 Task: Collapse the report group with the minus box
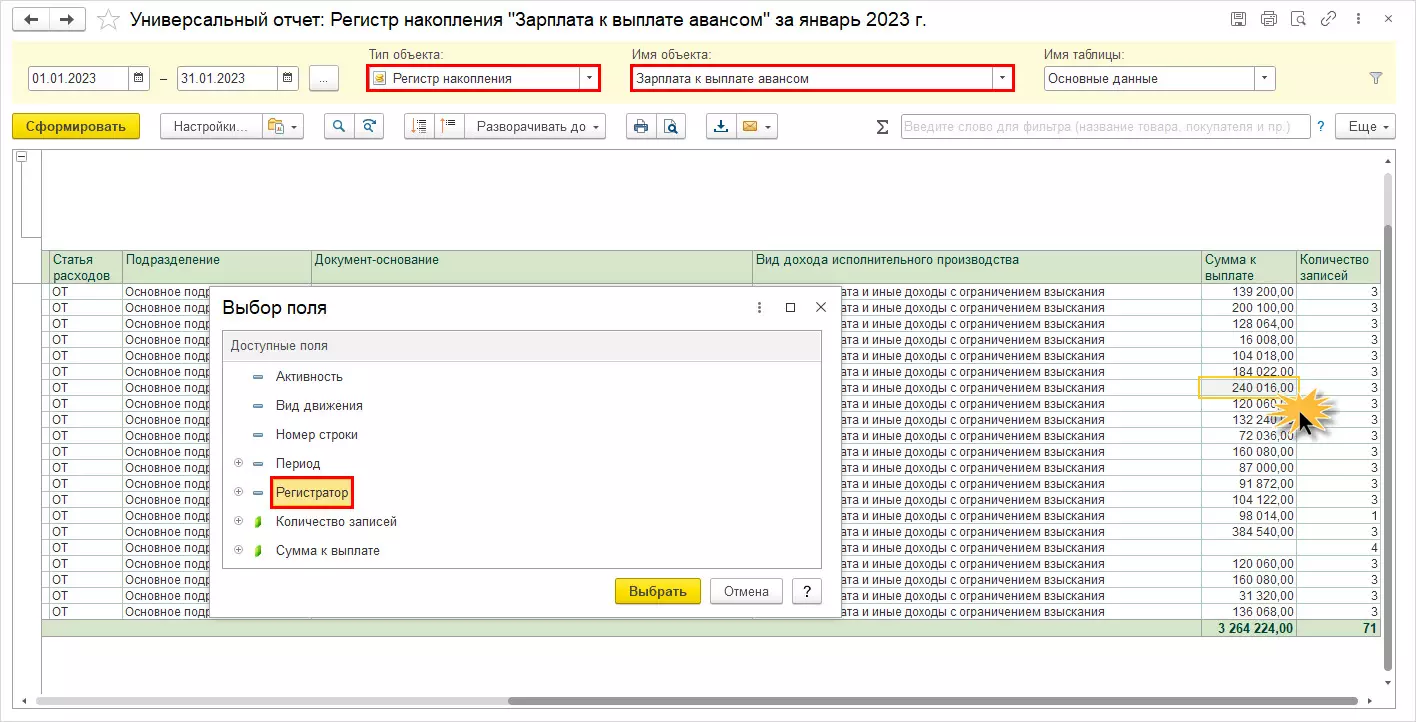coord(22,157)
